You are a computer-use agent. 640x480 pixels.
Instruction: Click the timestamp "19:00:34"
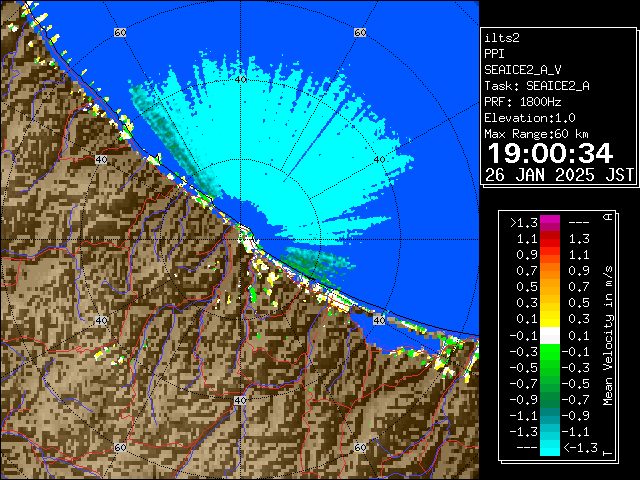[x=551, y=153]
